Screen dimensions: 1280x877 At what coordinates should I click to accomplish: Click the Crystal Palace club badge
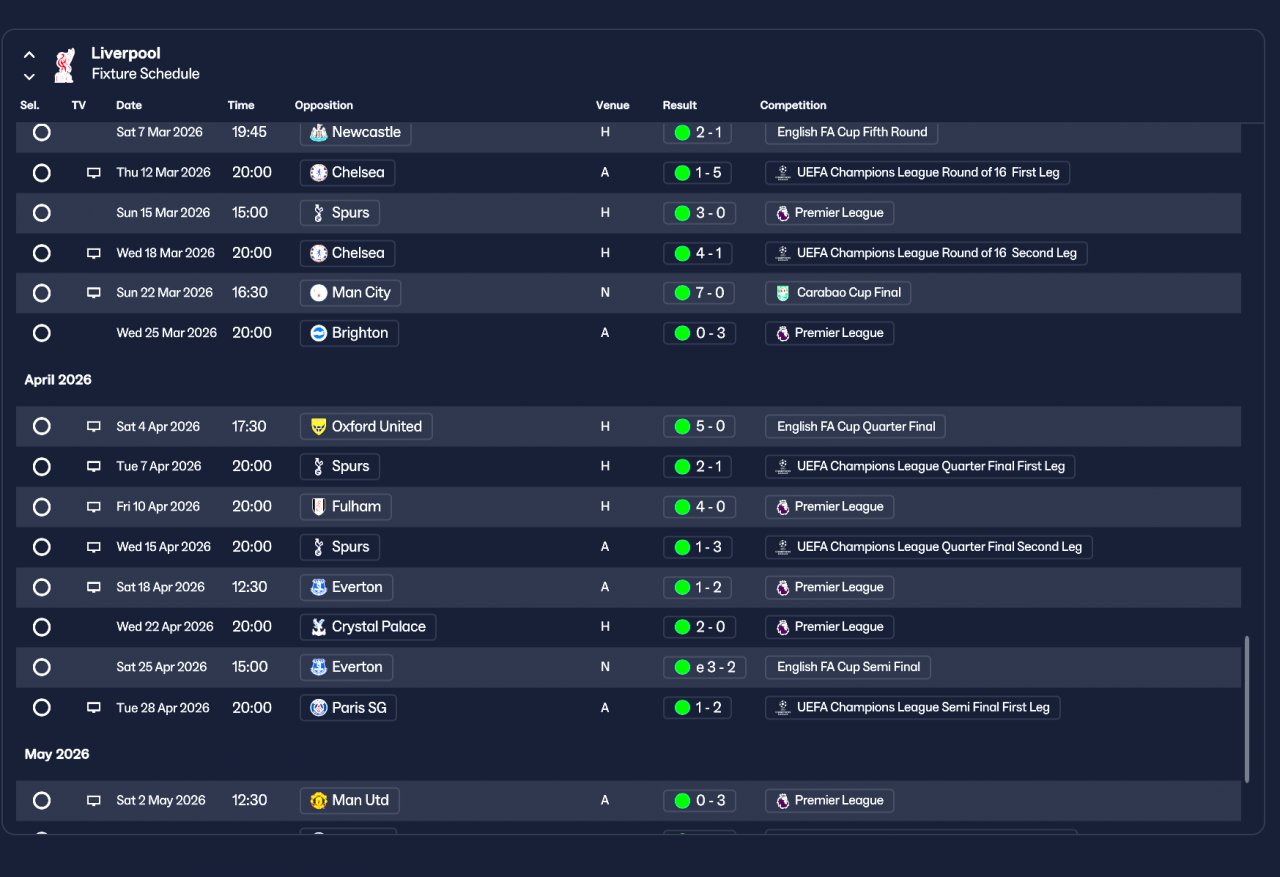(x=318, y=627)
